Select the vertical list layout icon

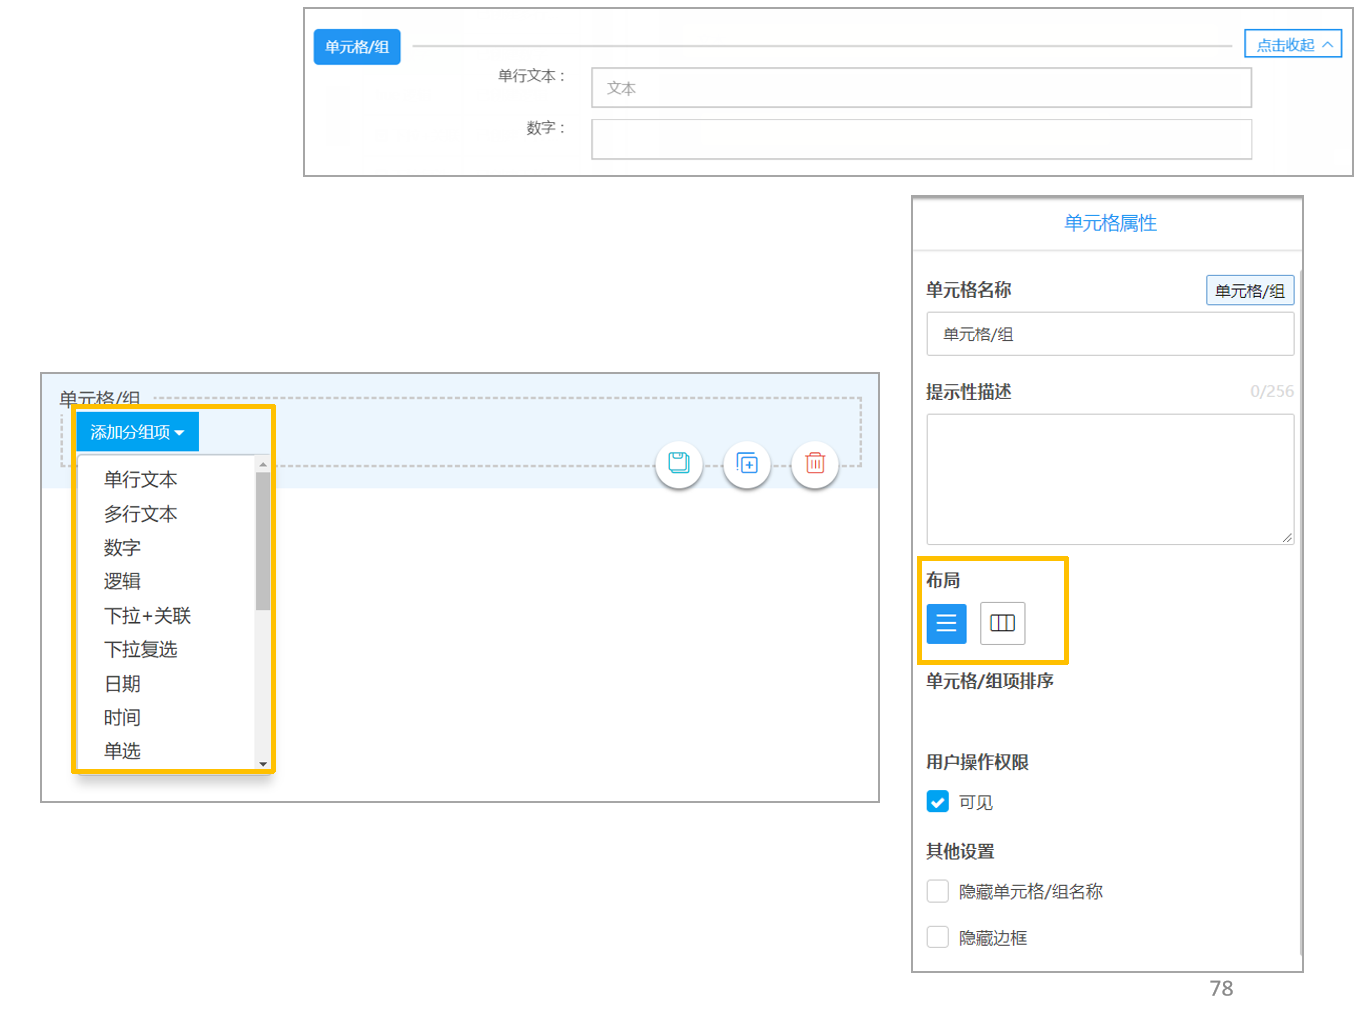tap(946, 624)
